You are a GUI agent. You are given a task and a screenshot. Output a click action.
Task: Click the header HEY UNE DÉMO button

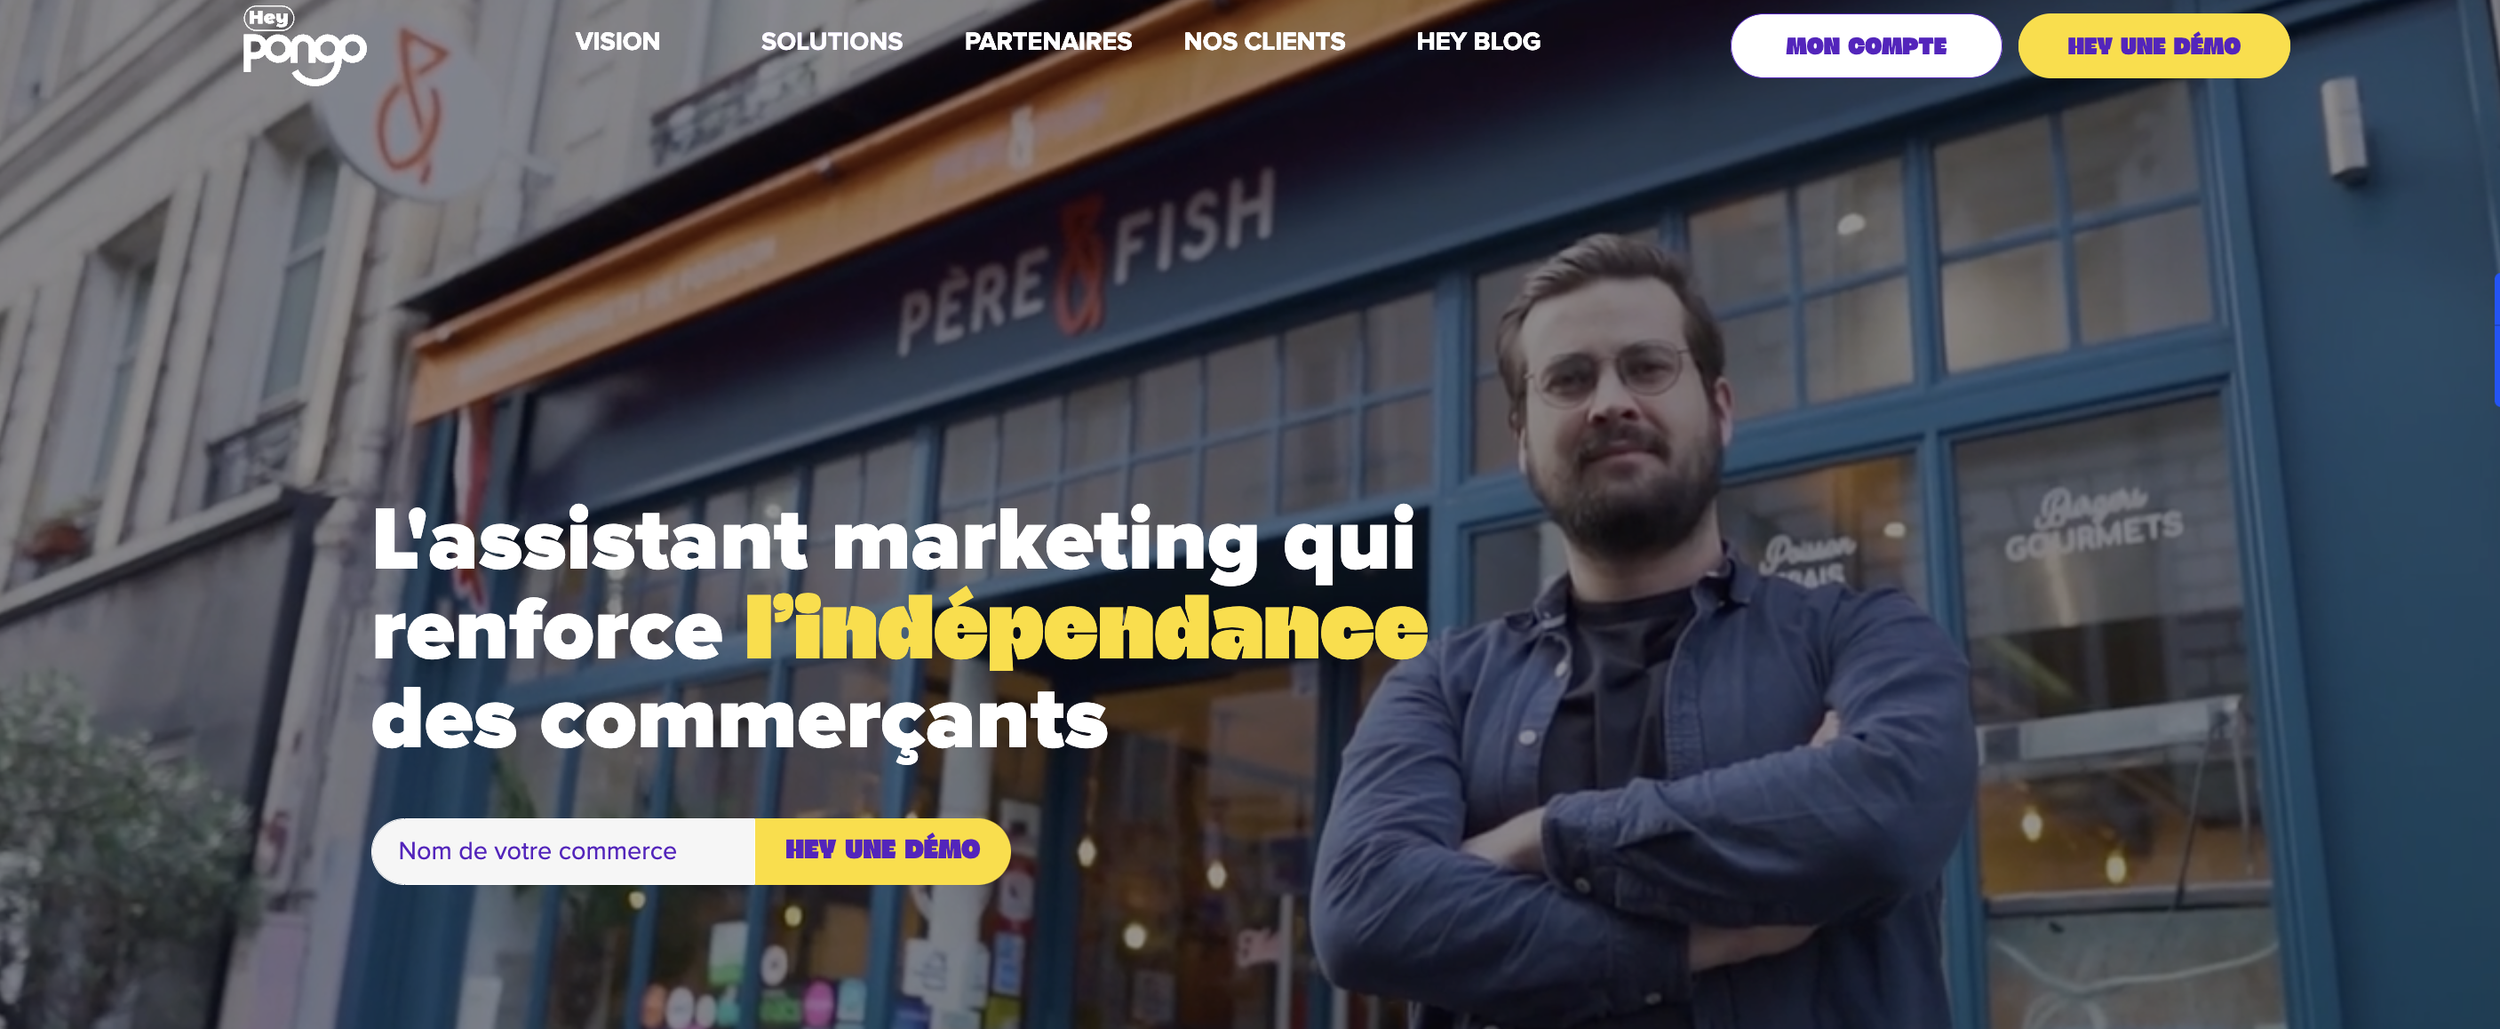tap(2153, 46)
